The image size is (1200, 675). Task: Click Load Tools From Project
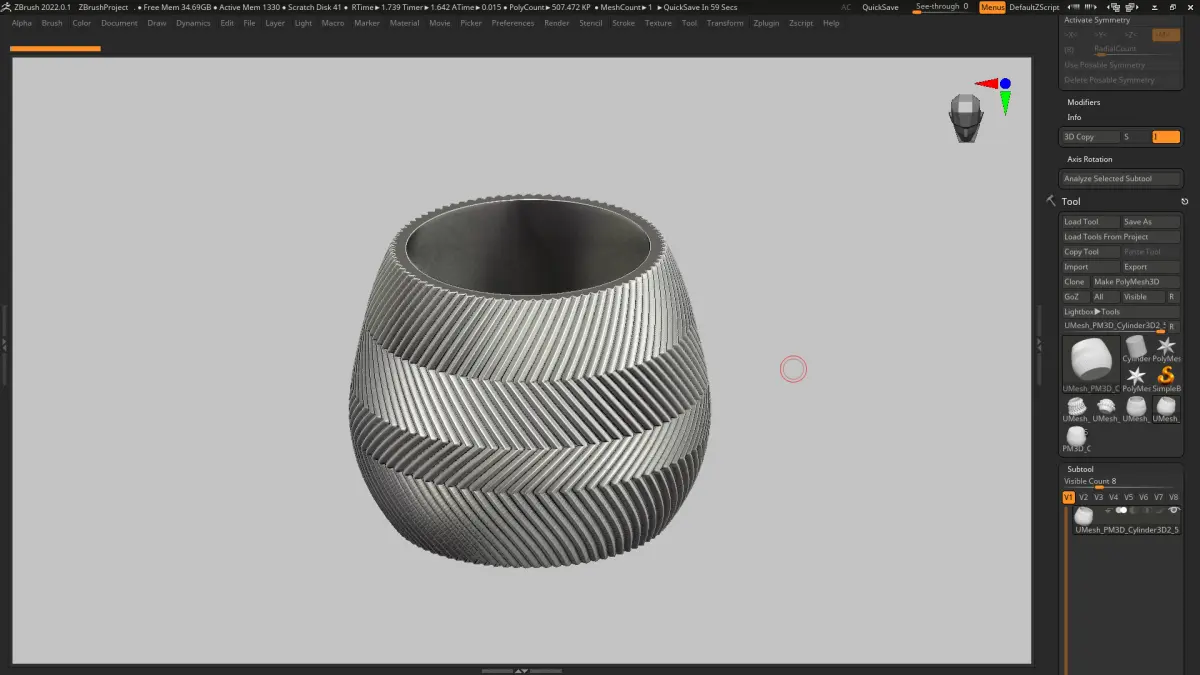[x=1121, y=237]
